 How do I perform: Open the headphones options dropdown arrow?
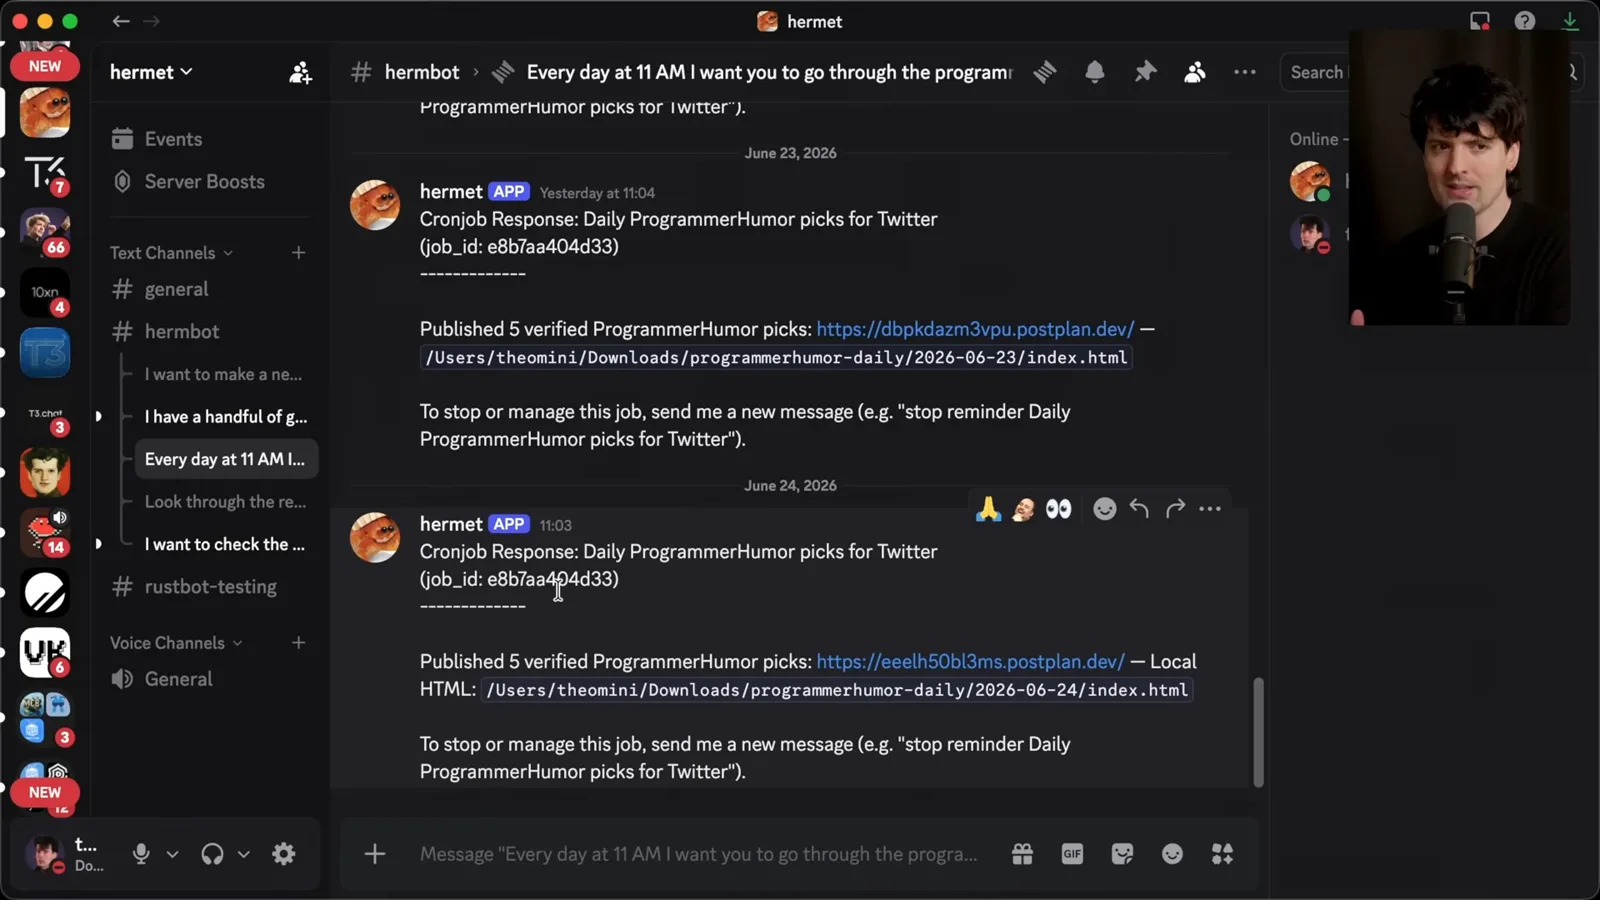pos(243,854)
